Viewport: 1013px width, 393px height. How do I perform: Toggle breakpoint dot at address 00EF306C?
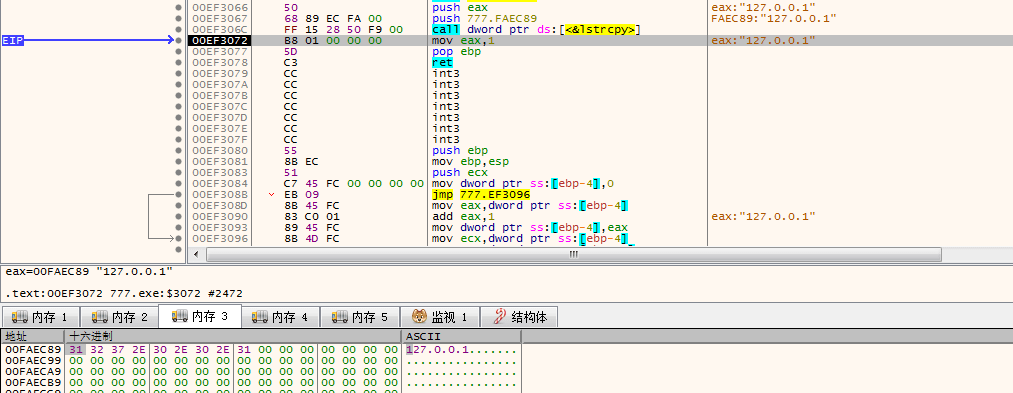(x=178, y=30)
